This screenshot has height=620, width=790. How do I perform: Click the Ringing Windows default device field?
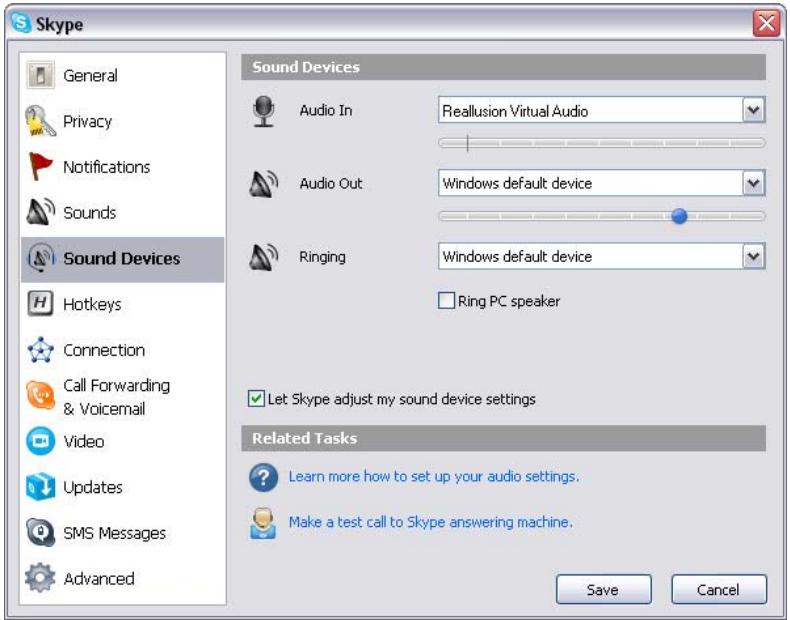(602, 256)
